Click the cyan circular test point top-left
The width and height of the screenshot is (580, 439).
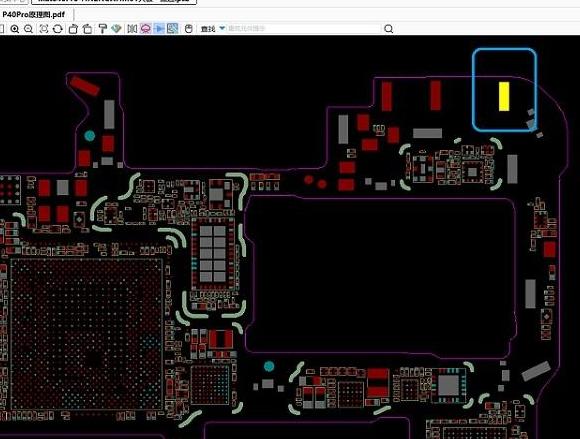pos(90,136)
